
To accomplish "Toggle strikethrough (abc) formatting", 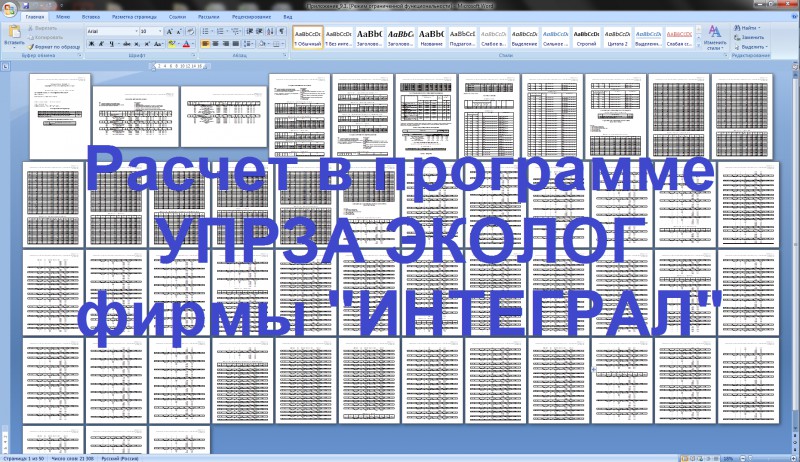I will (x=127, y=44).
